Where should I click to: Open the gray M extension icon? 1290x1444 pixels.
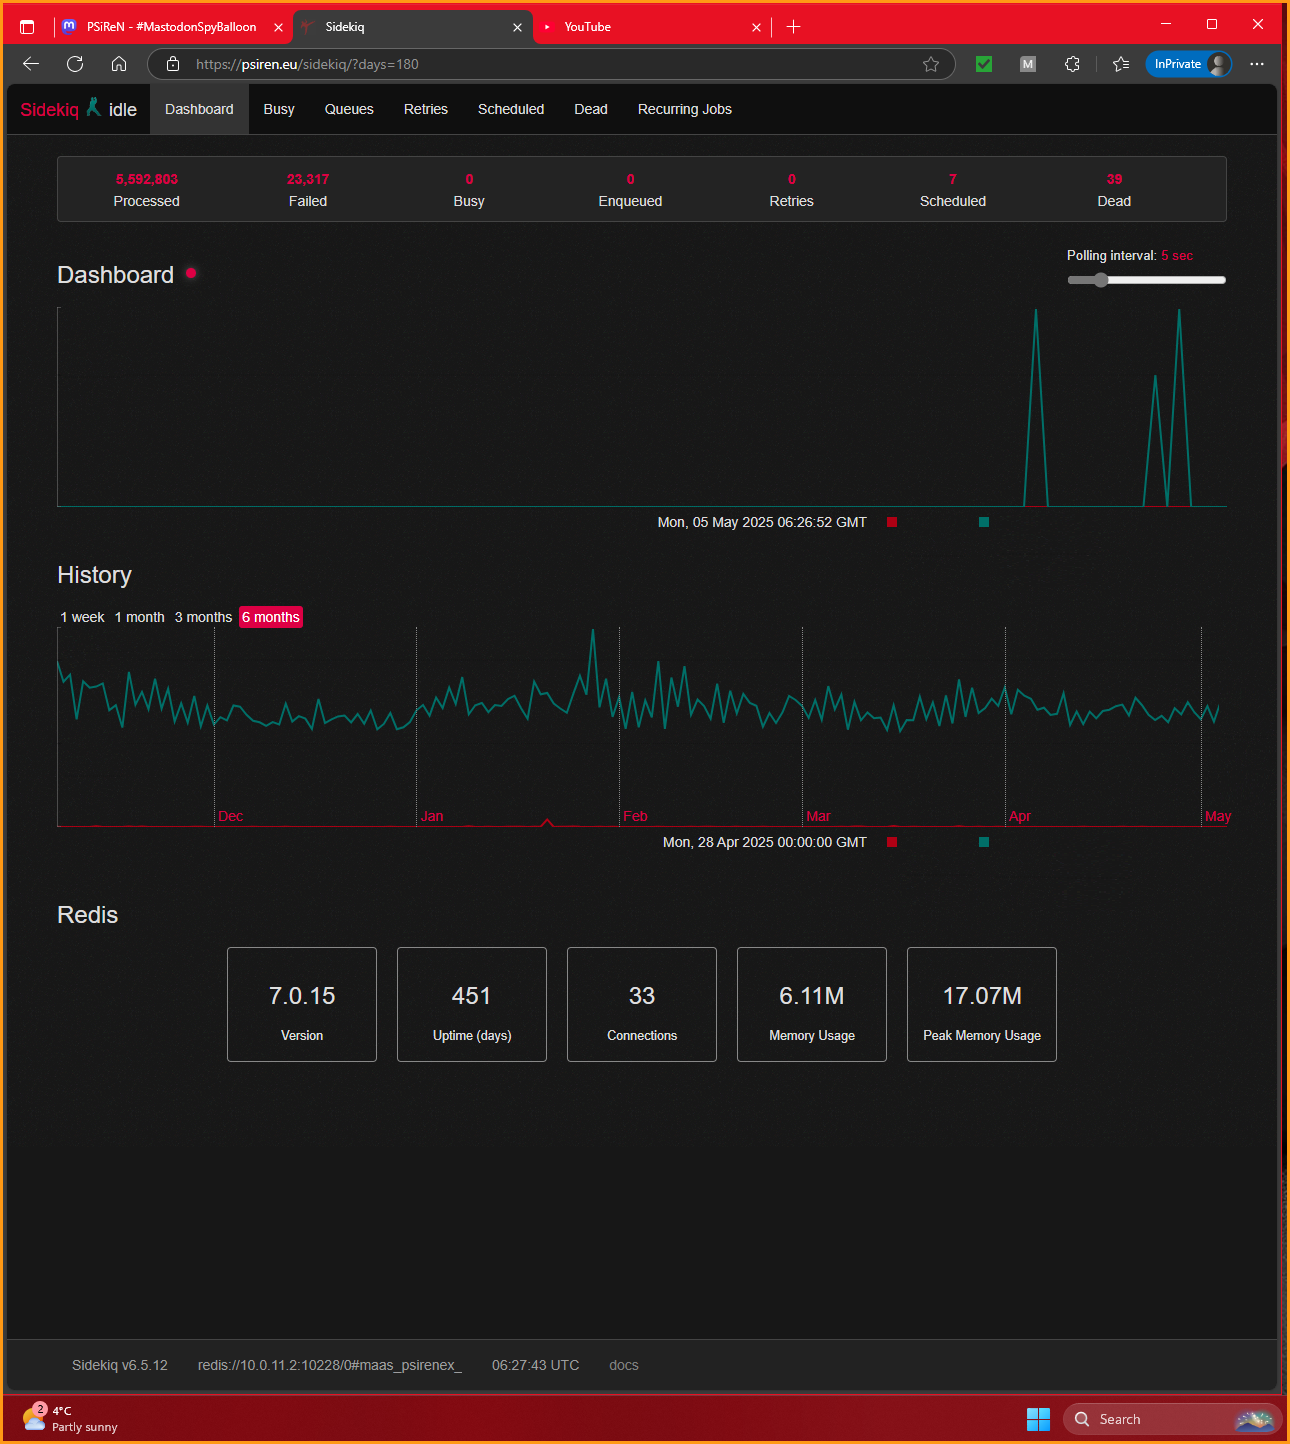(1028, 64)
